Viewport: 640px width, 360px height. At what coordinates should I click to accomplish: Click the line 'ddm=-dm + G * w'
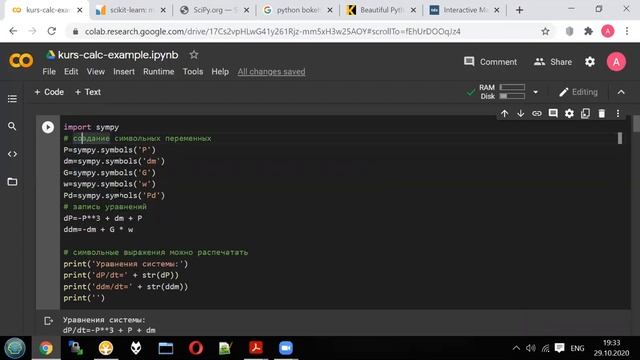click(98, 230)
